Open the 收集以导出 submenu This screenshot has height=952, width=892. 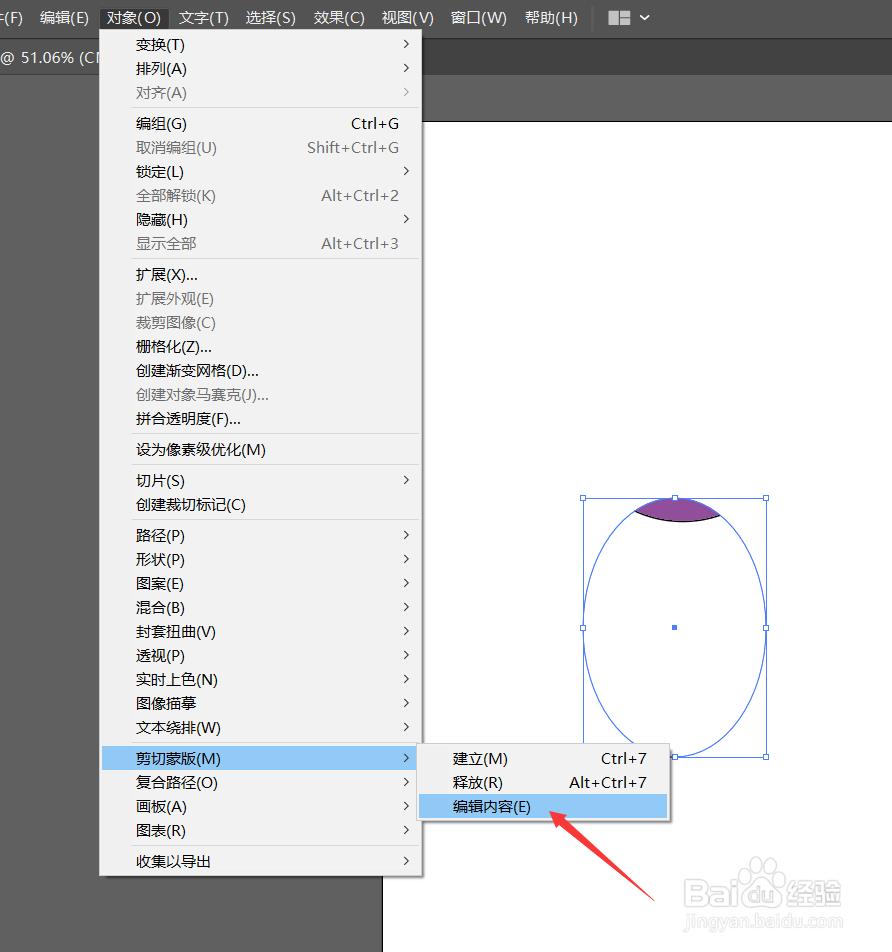pos(260,862)
